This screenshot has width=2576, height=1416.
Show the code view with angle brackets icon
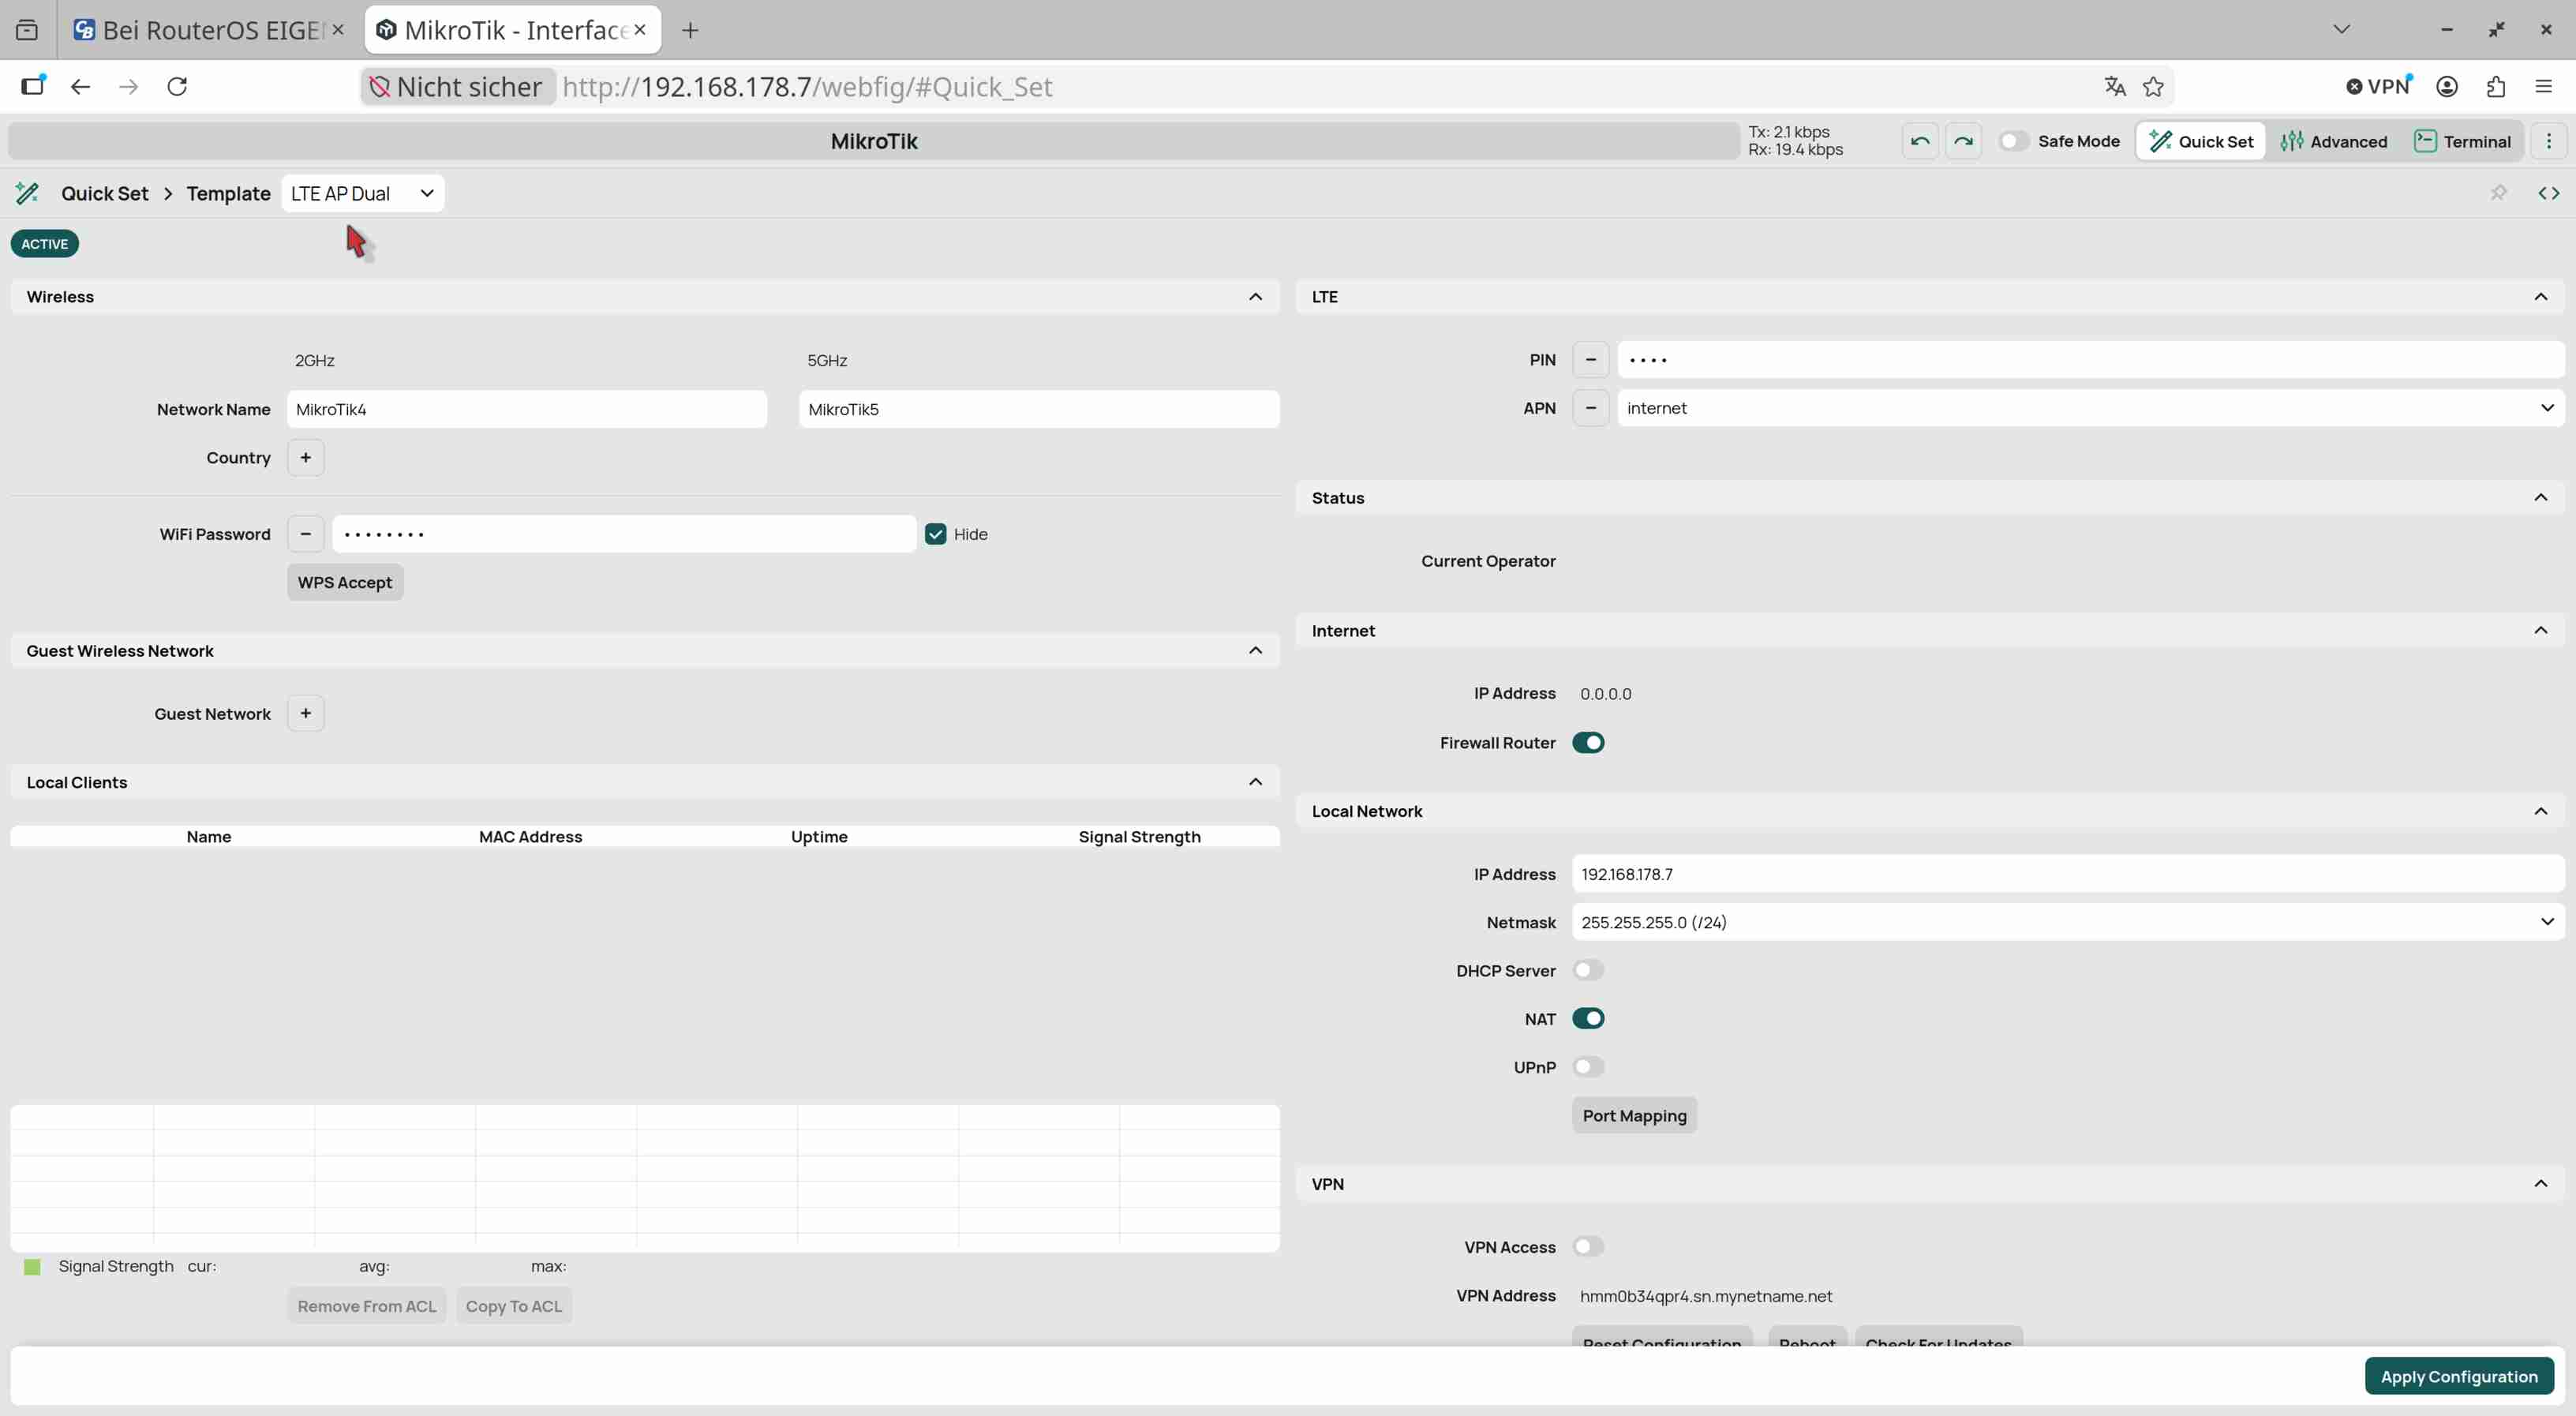(x=2548, y=193)
